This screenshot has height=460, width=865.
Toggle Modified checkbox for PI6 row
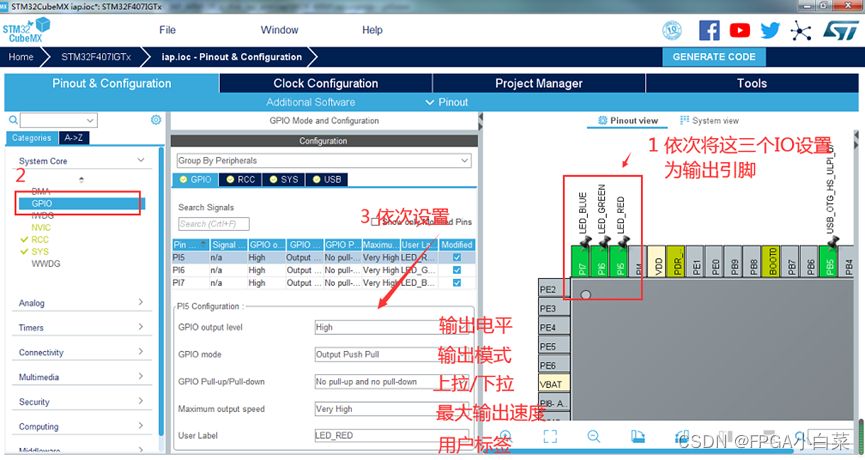click(x=457, y=270)
